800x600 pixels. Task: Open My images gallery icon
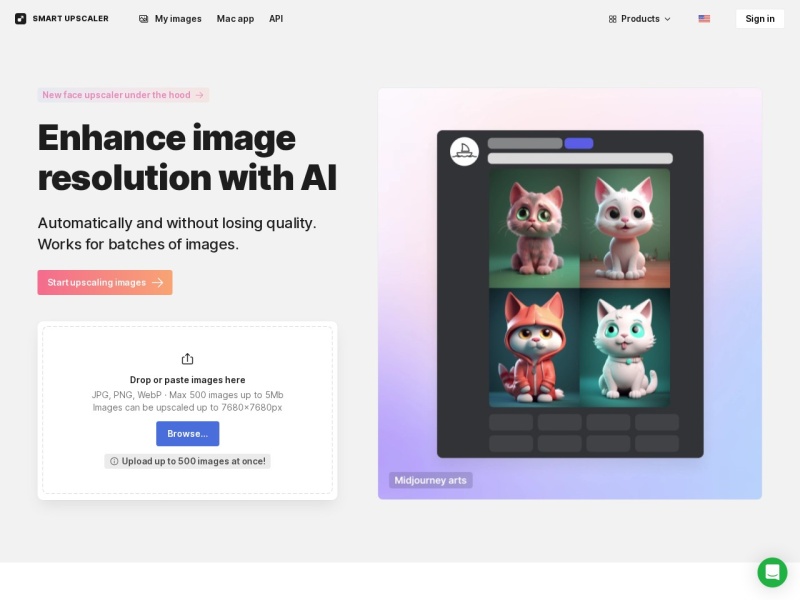click(143, 19)
